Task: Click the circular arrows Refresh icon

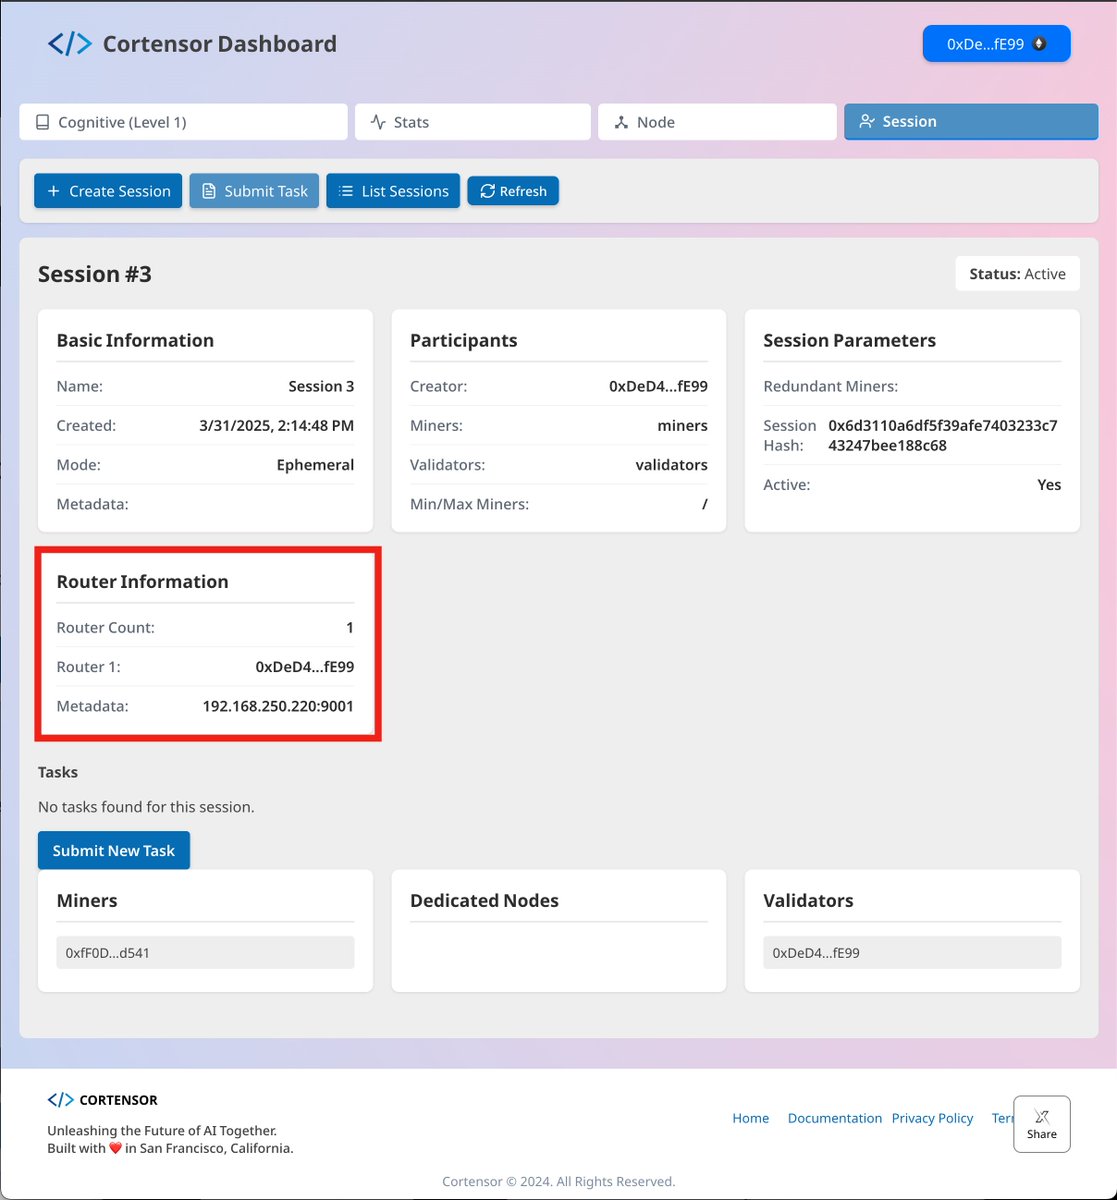Action: pos(488,191)
